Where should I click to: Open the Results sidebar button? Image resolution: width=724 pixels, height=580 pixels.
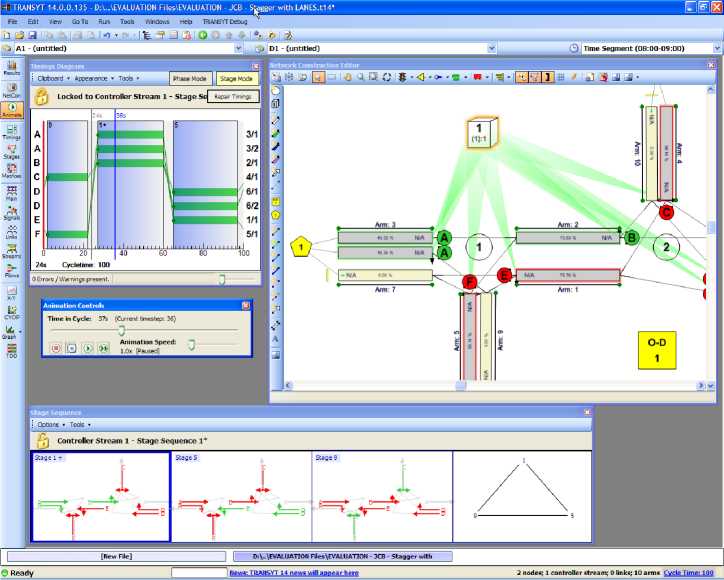coord(12,68)
